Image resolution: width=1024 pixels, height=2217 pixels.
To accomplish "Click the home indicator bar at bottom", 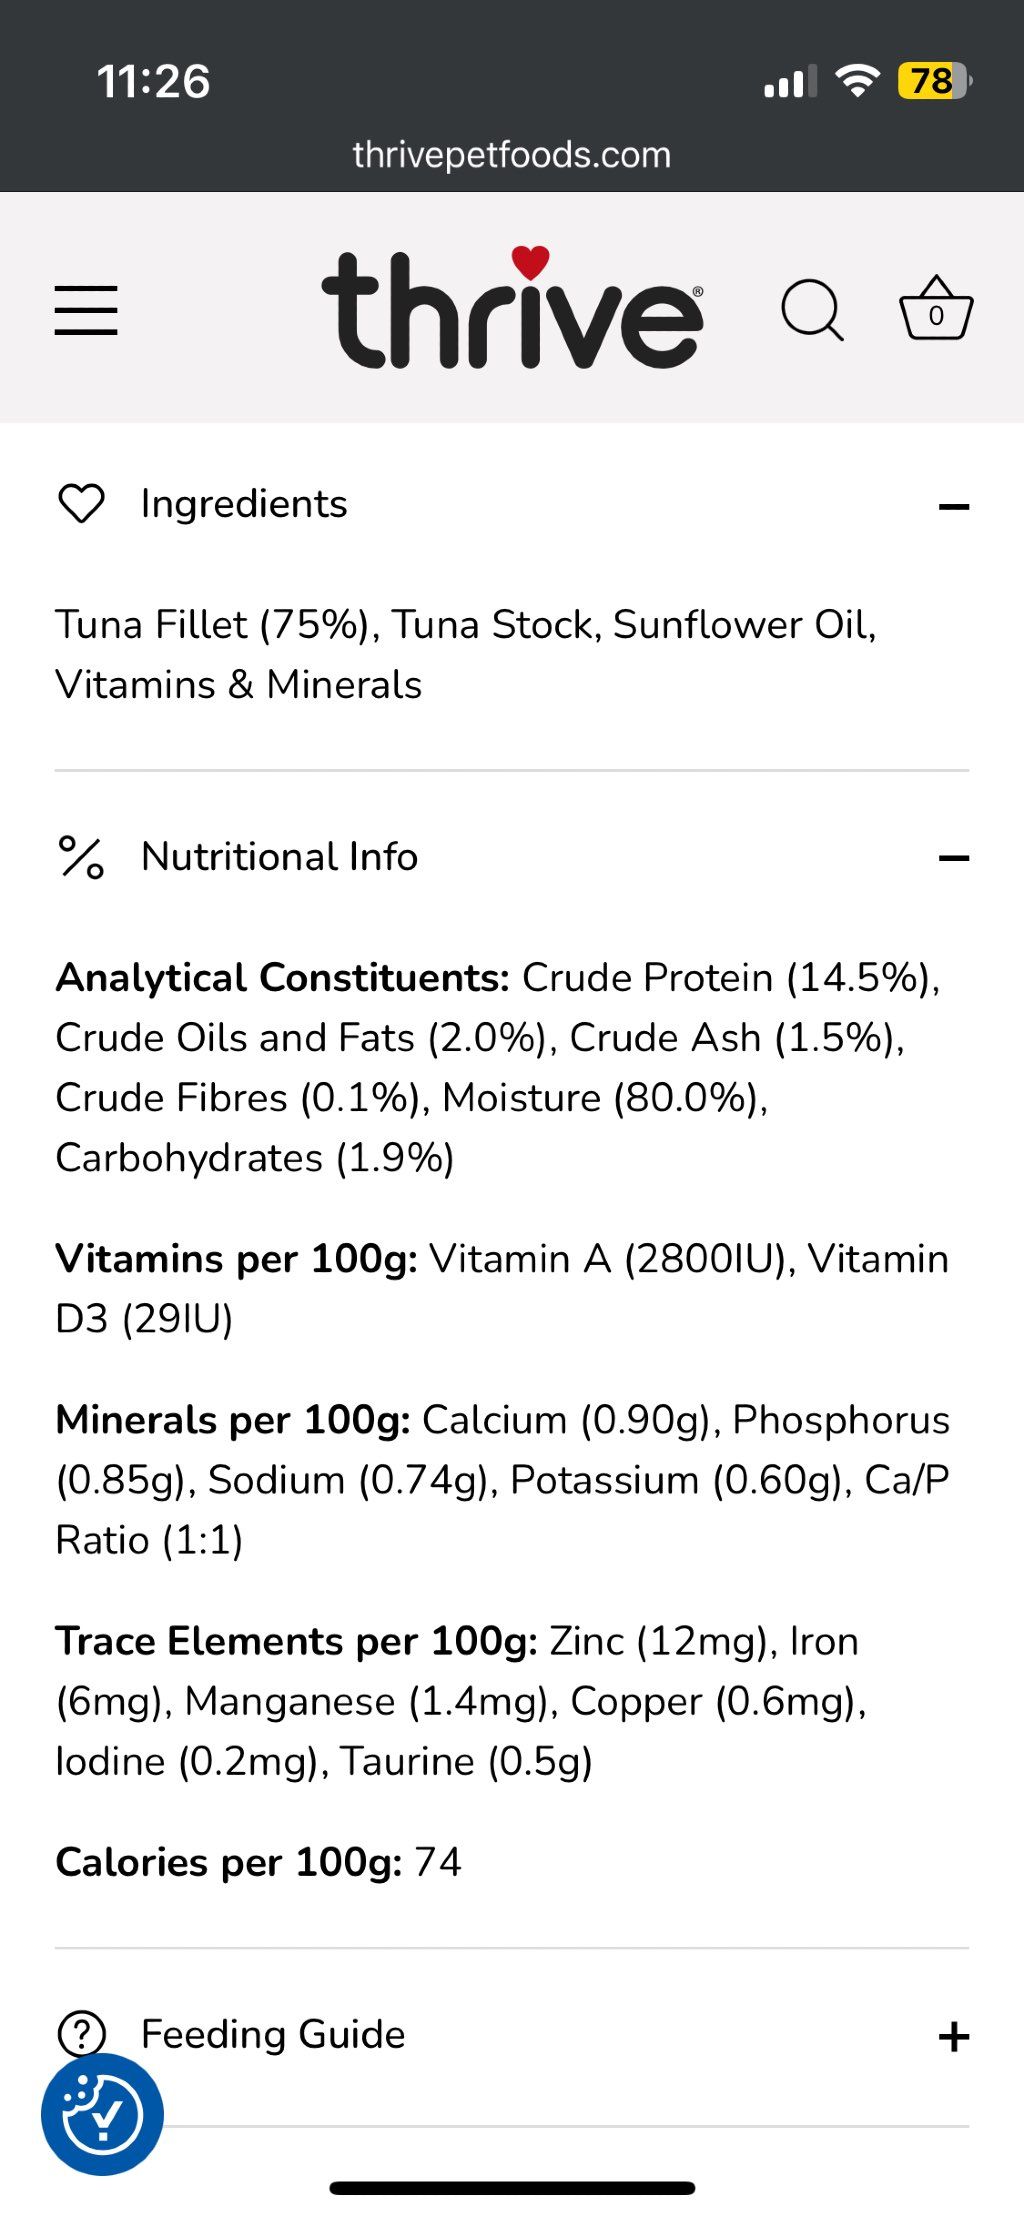I will [512, 2188].
